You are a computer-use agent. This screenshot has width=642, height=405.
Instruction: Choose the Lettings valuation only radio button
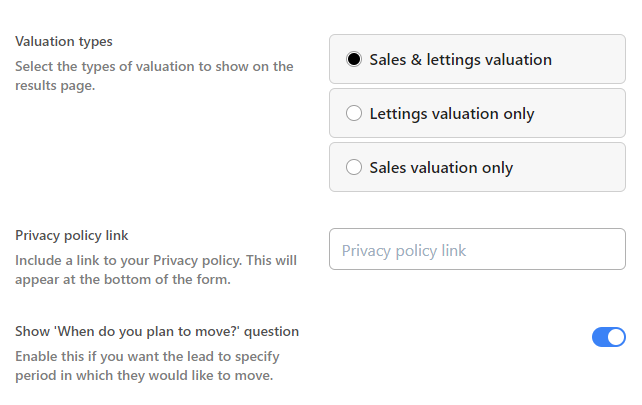(x=353, y=114)
